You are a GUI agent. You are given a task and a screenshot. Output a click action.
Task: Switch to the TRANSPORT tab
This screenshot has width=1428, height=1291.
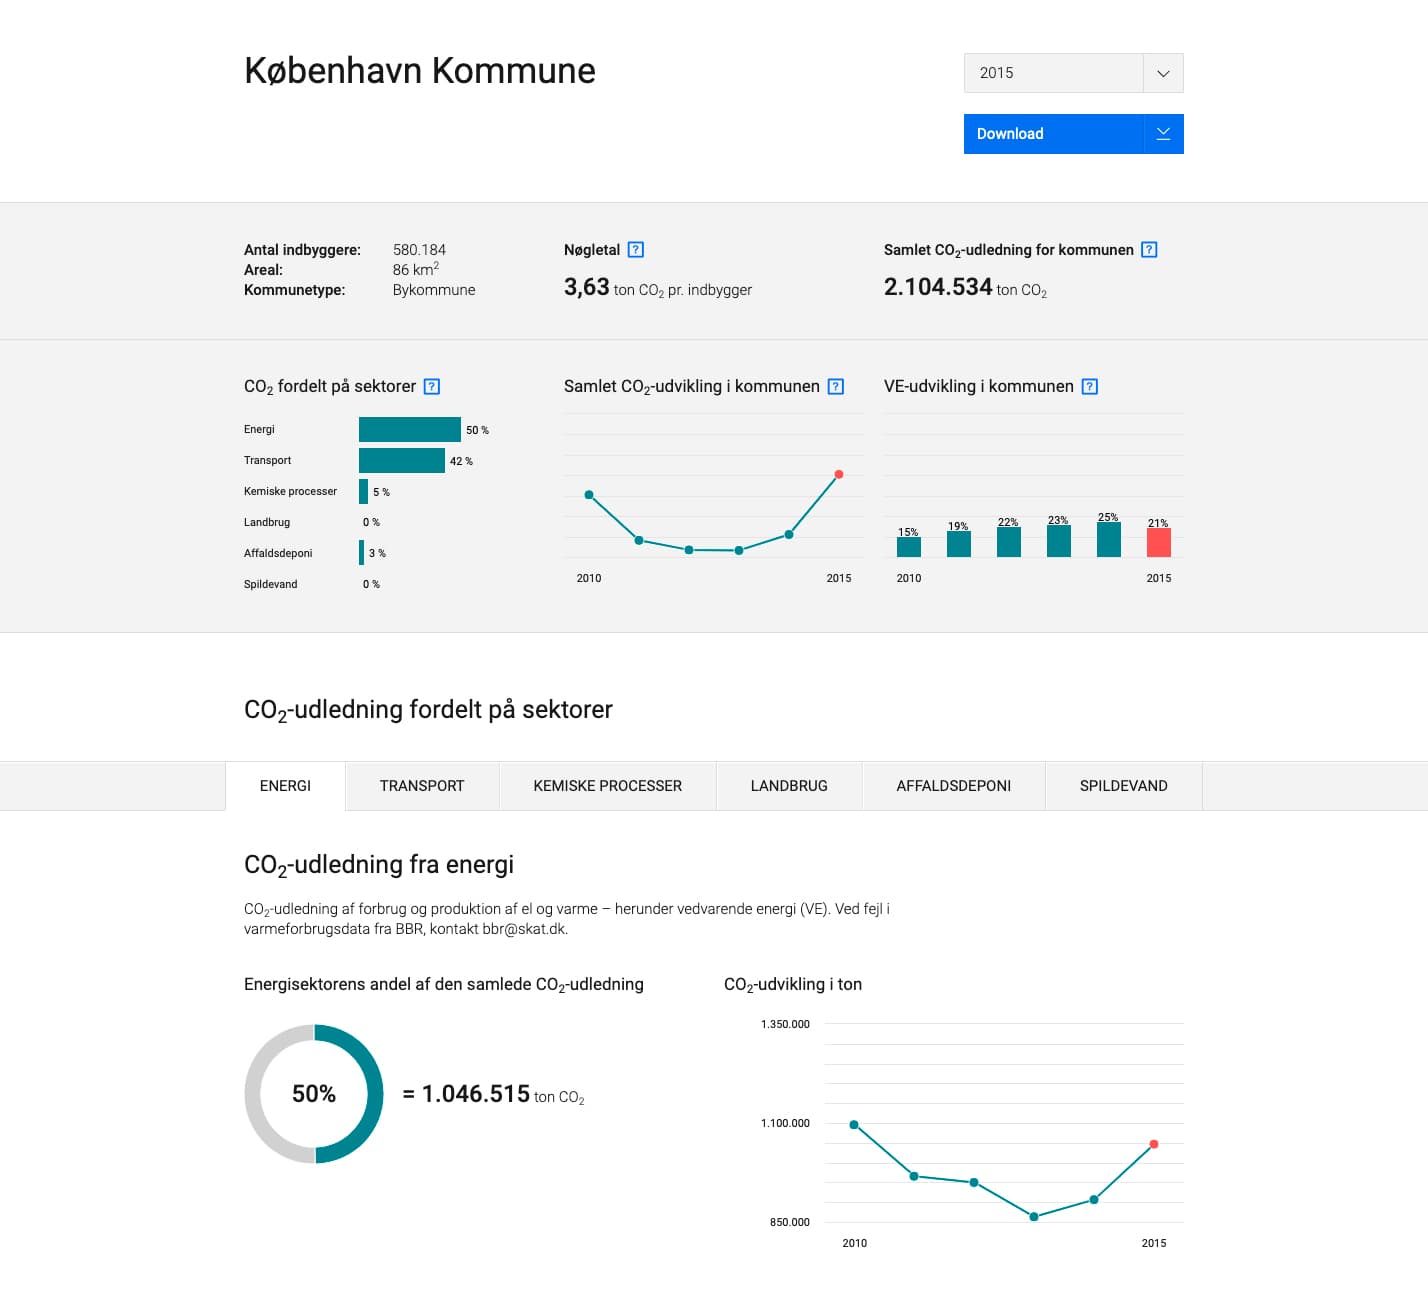click(x=422, y=786)
